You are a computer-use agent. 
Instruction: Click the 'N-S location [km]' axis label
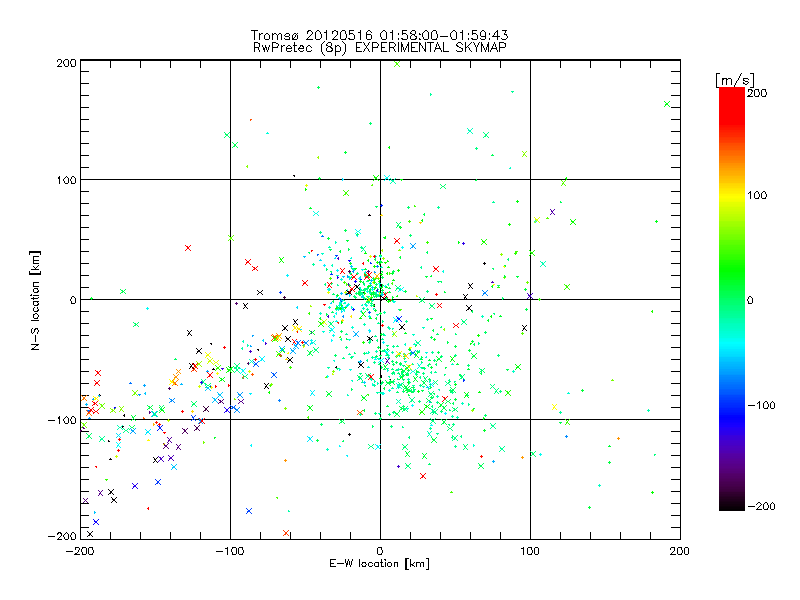35,300
